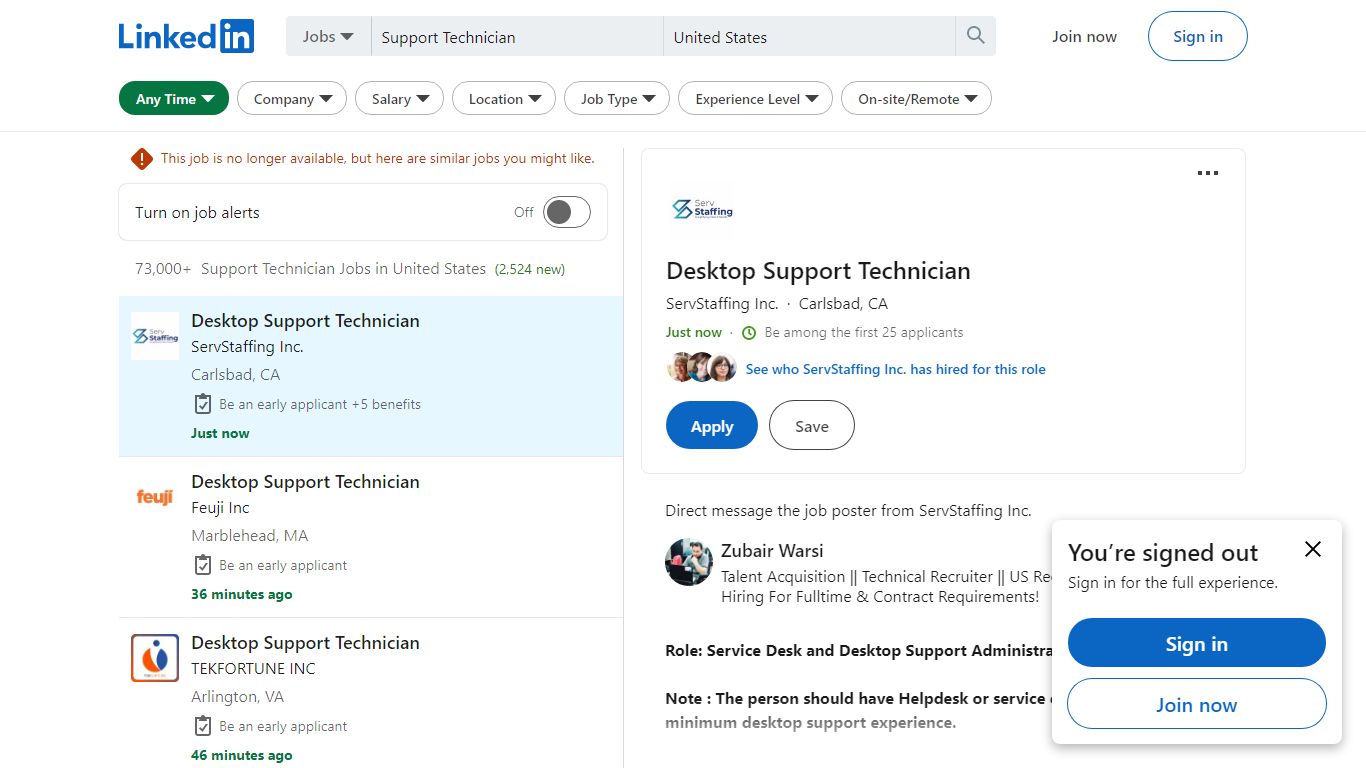This screenshot has height=768, width=1366.
Task: Click the '46 minutes ago' timestamp
Action: pos(242,755)
